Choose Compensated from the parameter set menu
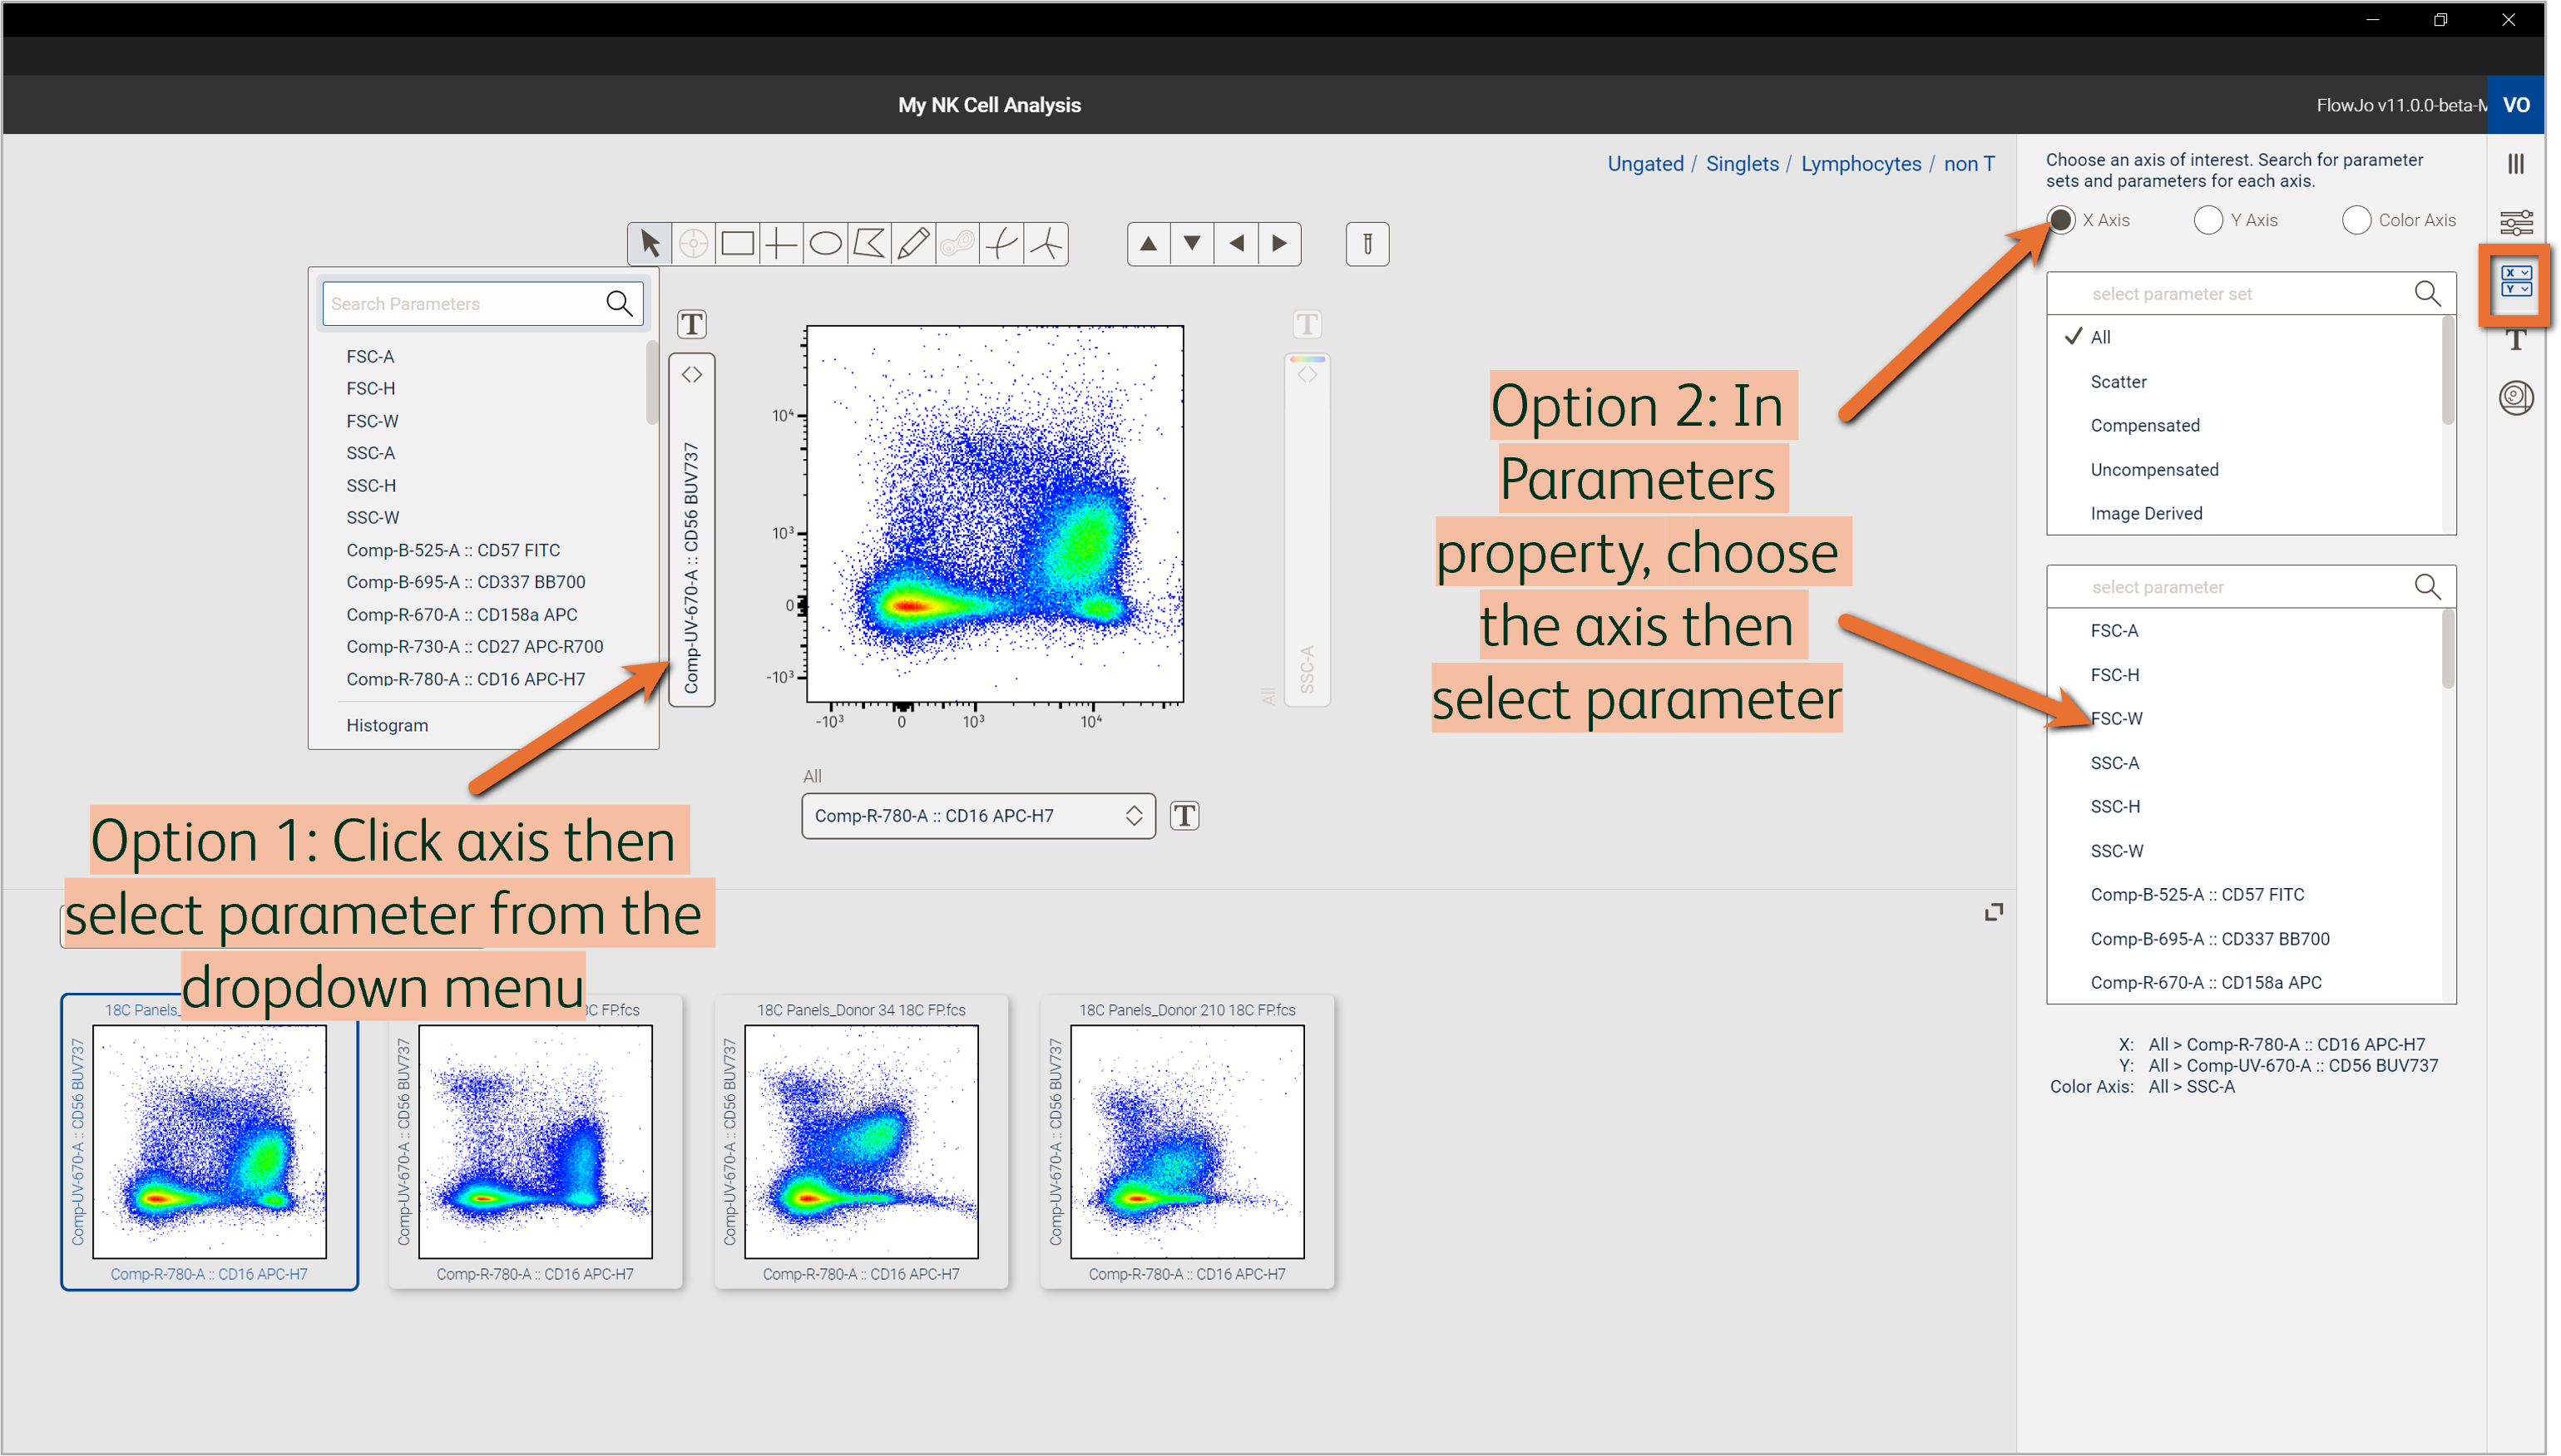Viewport: 2561px width, 1456px height. click(x=2144, y=425)
